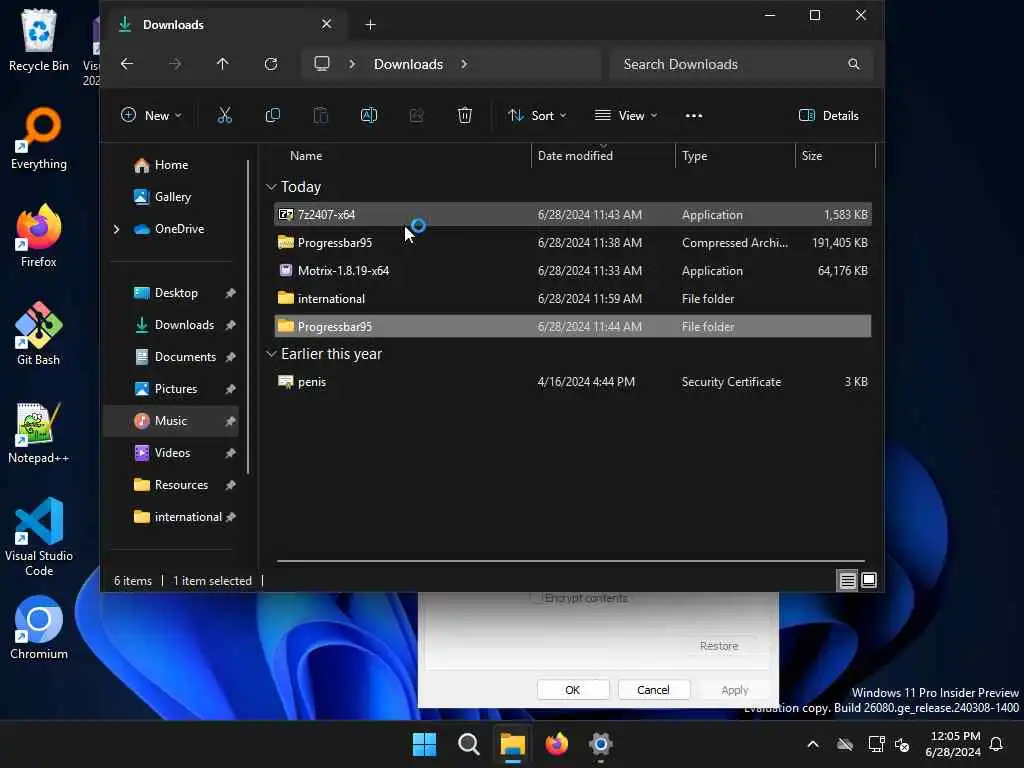Select Visual Studio Code desktop shortcut
This screenshot has width=1024, height=768.
[x=39, y=537]
